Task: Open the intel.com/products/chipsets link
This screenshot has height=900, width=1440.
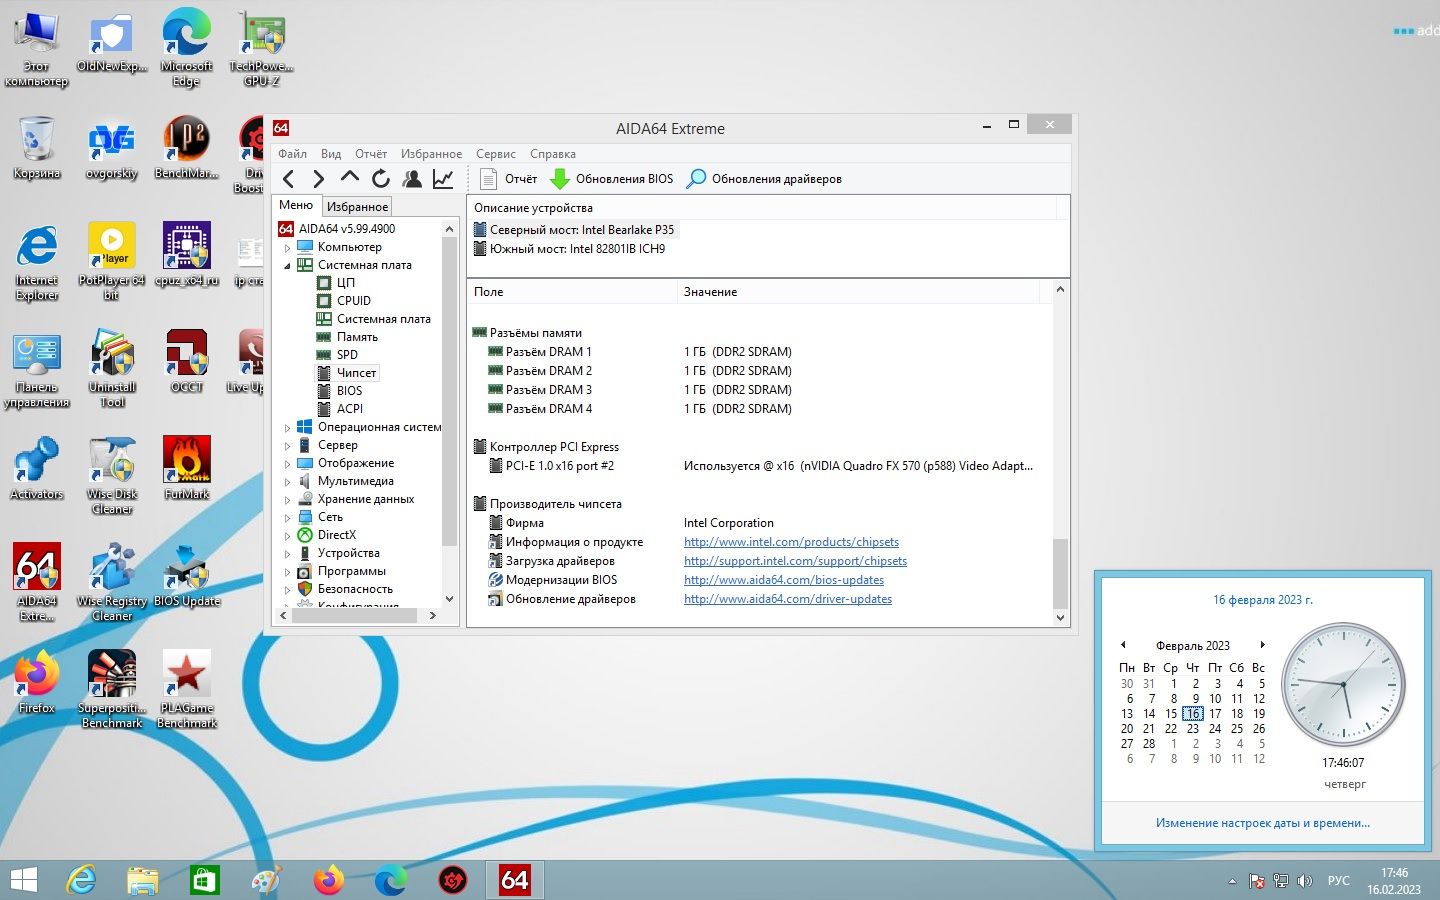Action: [791, 542]
